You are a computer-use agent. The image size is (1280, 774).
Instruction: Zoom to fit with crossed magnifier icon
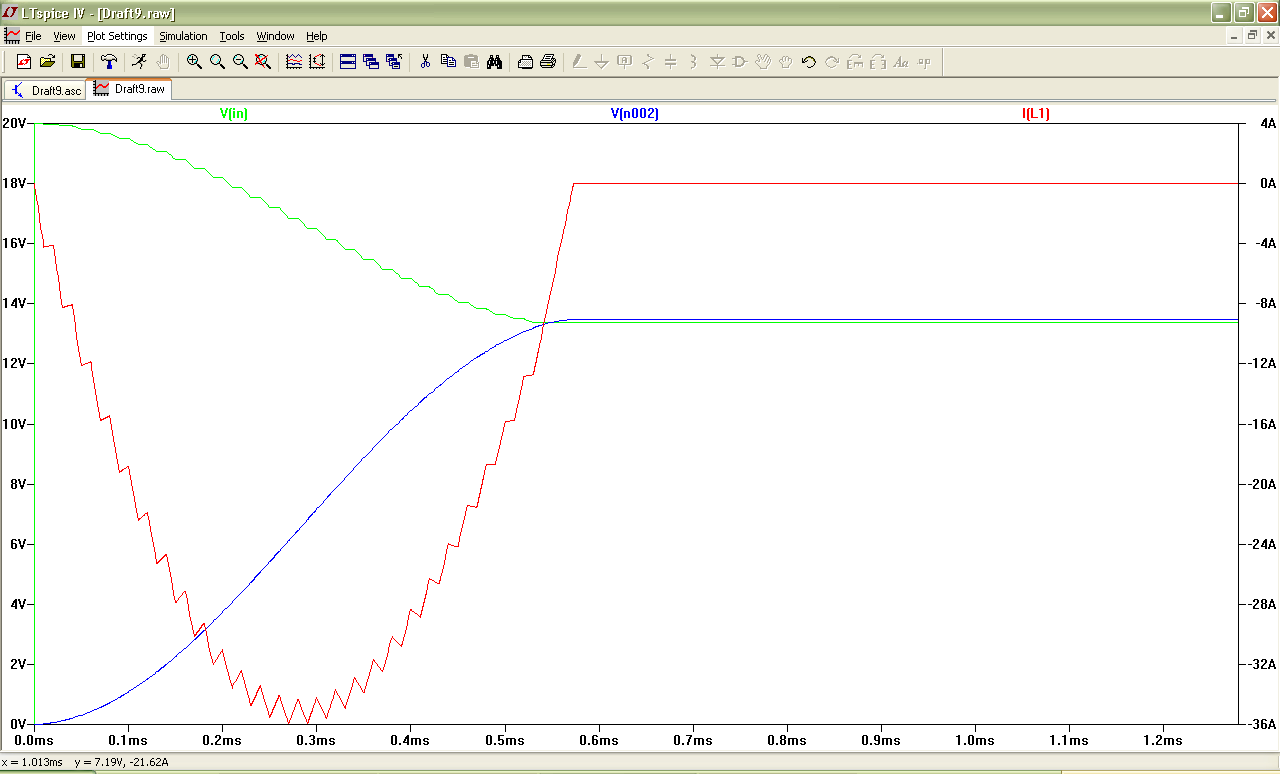263,62
